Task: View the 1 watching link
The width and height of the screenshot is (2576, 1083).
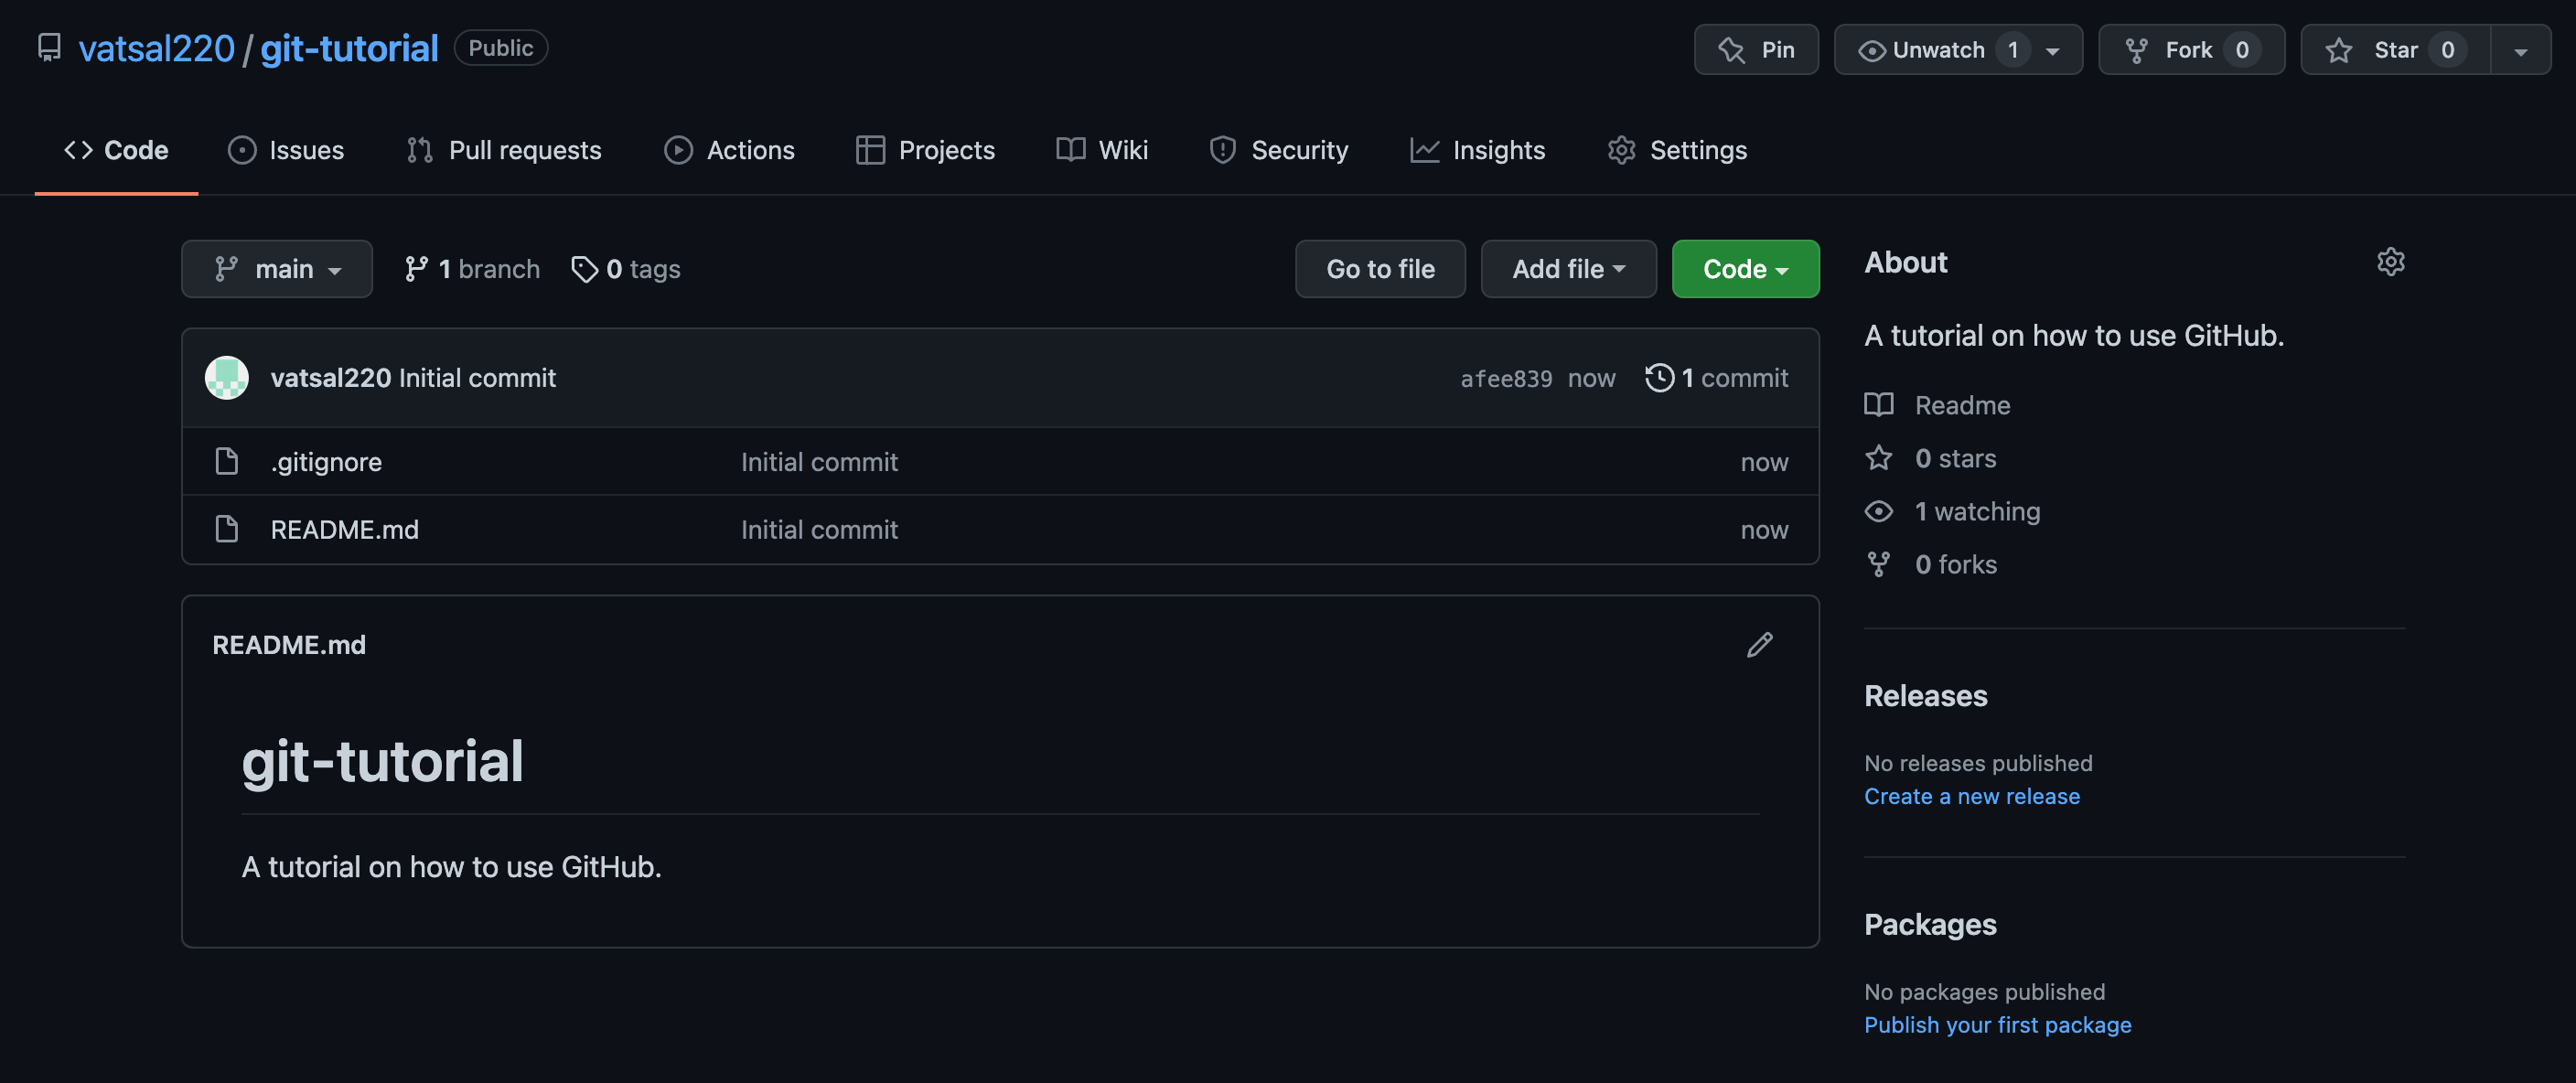Action: (1977, 511)
